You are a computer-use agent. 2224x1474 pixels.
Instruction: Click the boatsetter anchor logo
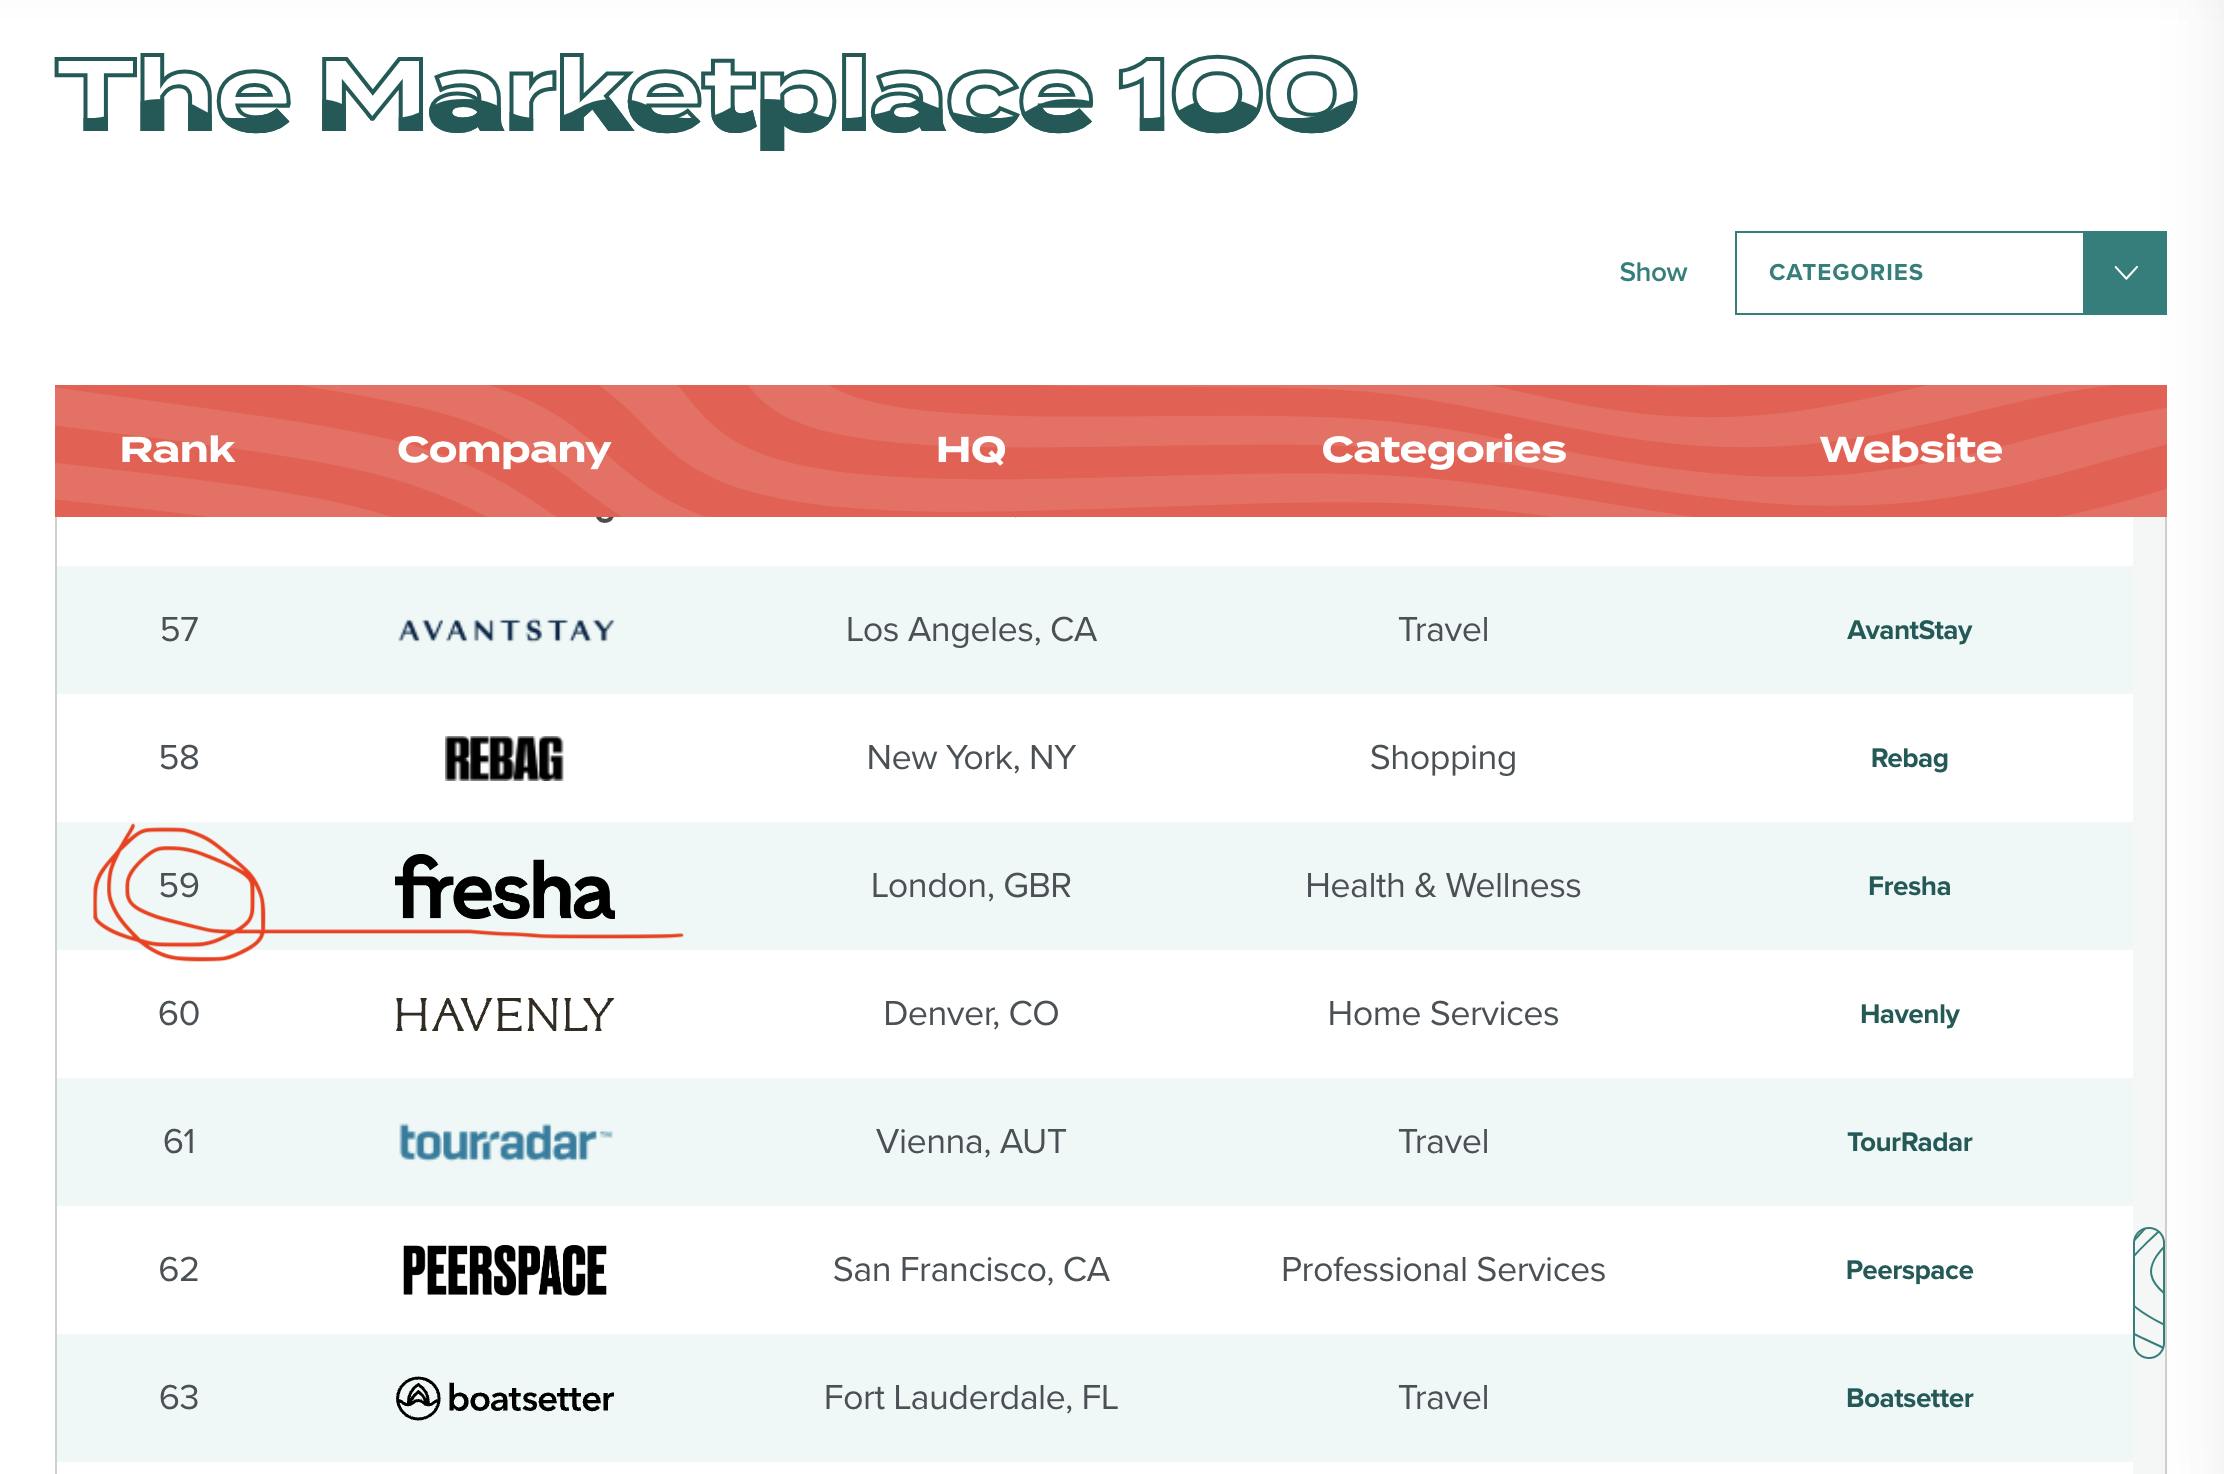tap(505, 1397)
